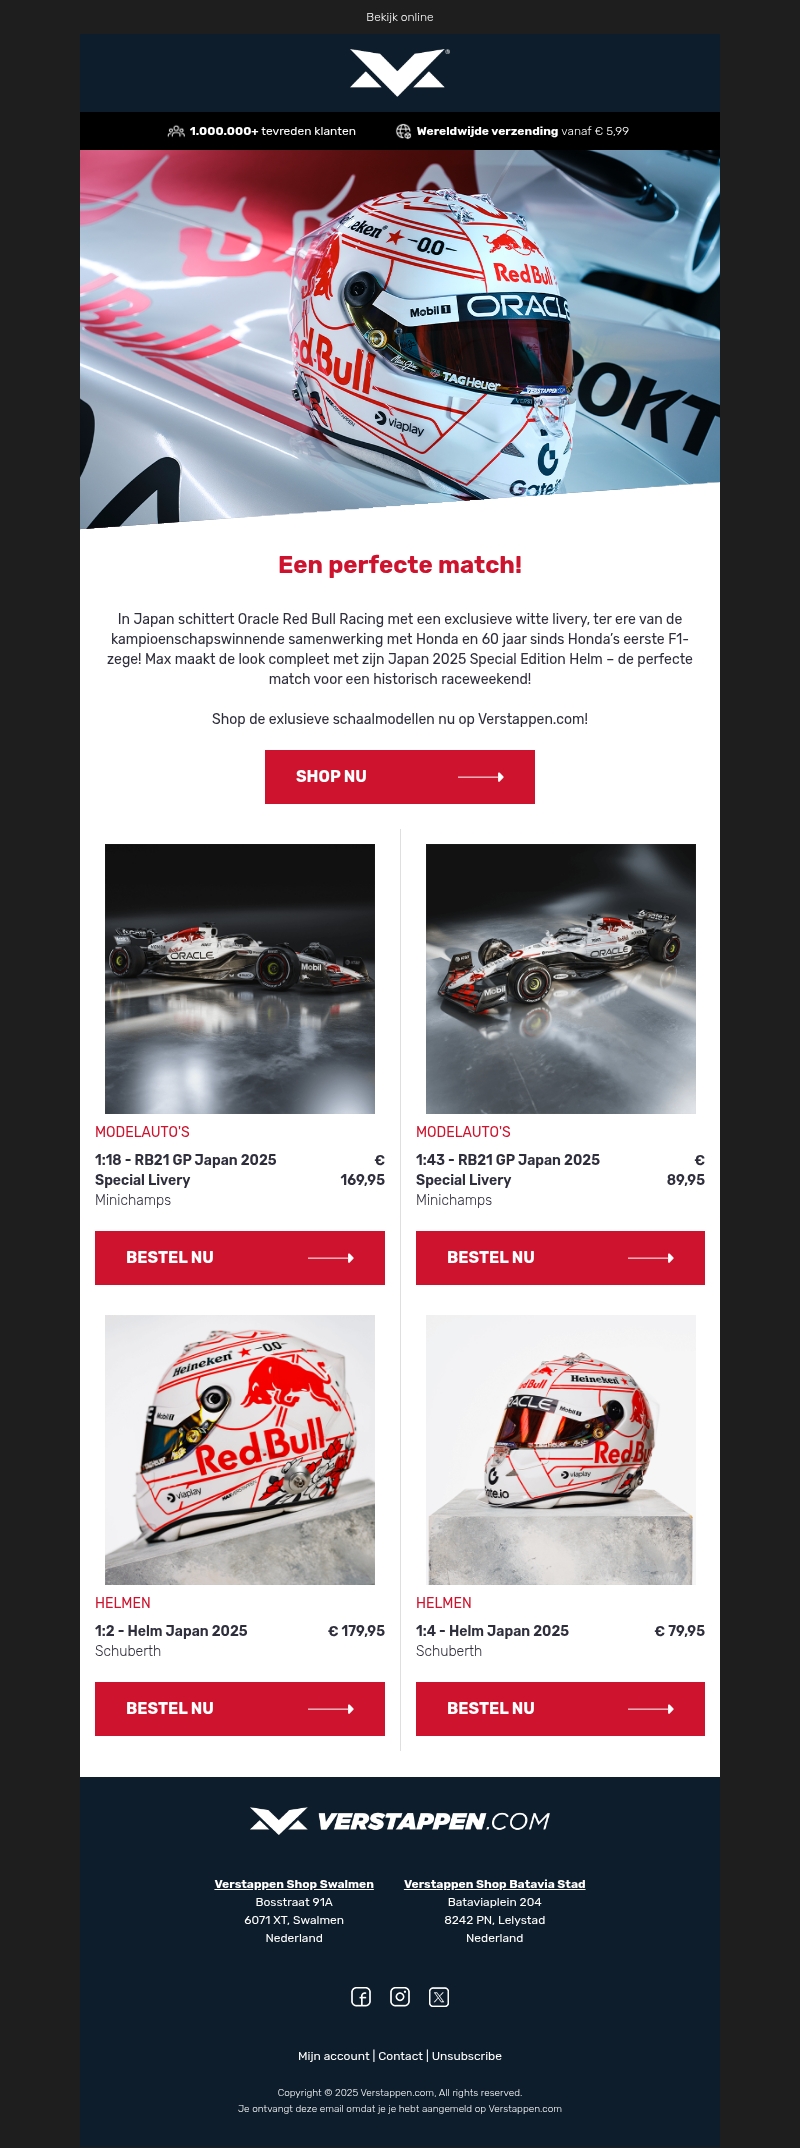Open the 'Bekijk online' link
Screen dimensions: 800x2148
400,17
